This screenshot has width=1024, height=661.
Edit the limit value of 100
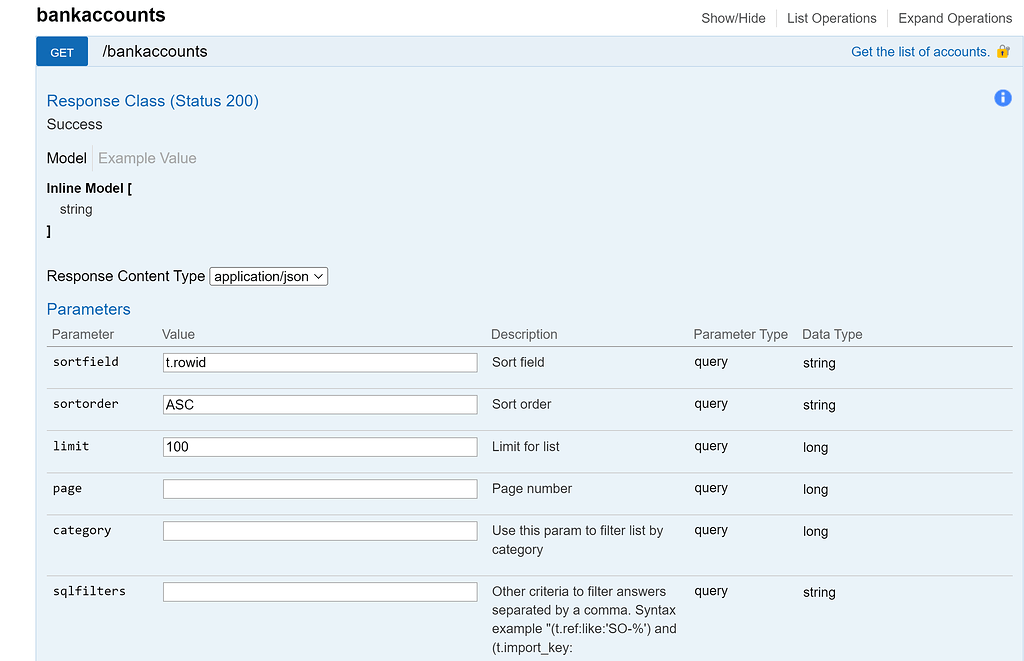tap(320, 446)
